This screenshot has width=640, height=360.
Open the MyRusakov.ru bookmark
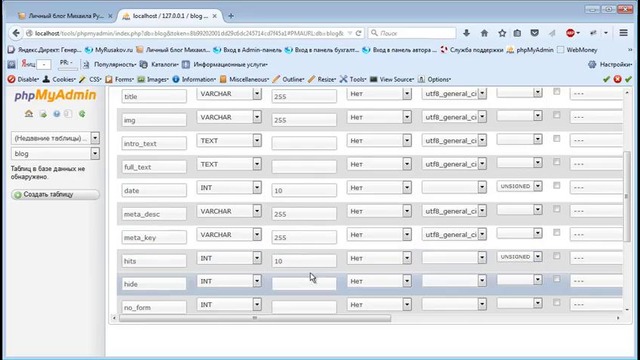109,50
